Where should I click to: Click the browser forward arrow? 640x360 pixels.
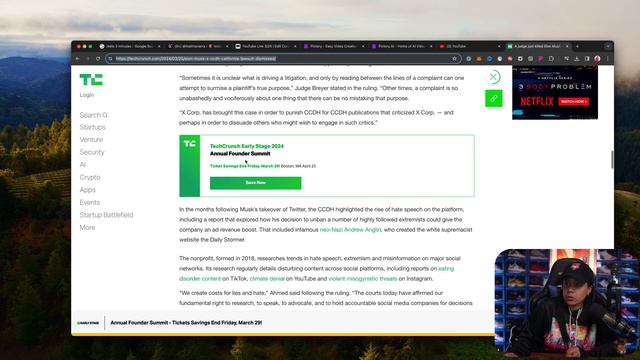(88, 59)
